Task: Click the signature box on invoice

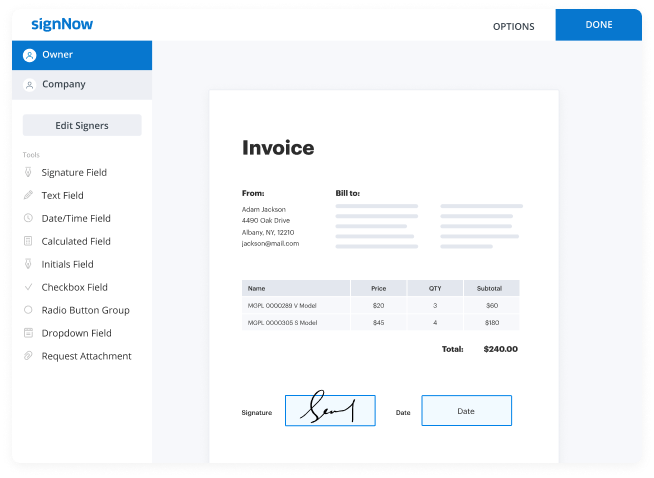Action: 330,411
